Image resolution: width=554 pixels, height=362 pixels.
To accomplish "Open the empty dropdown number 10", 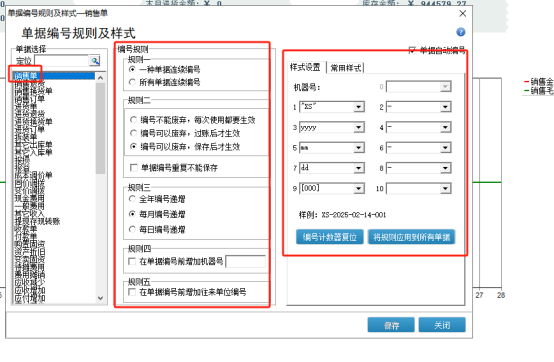I will 445,189.
